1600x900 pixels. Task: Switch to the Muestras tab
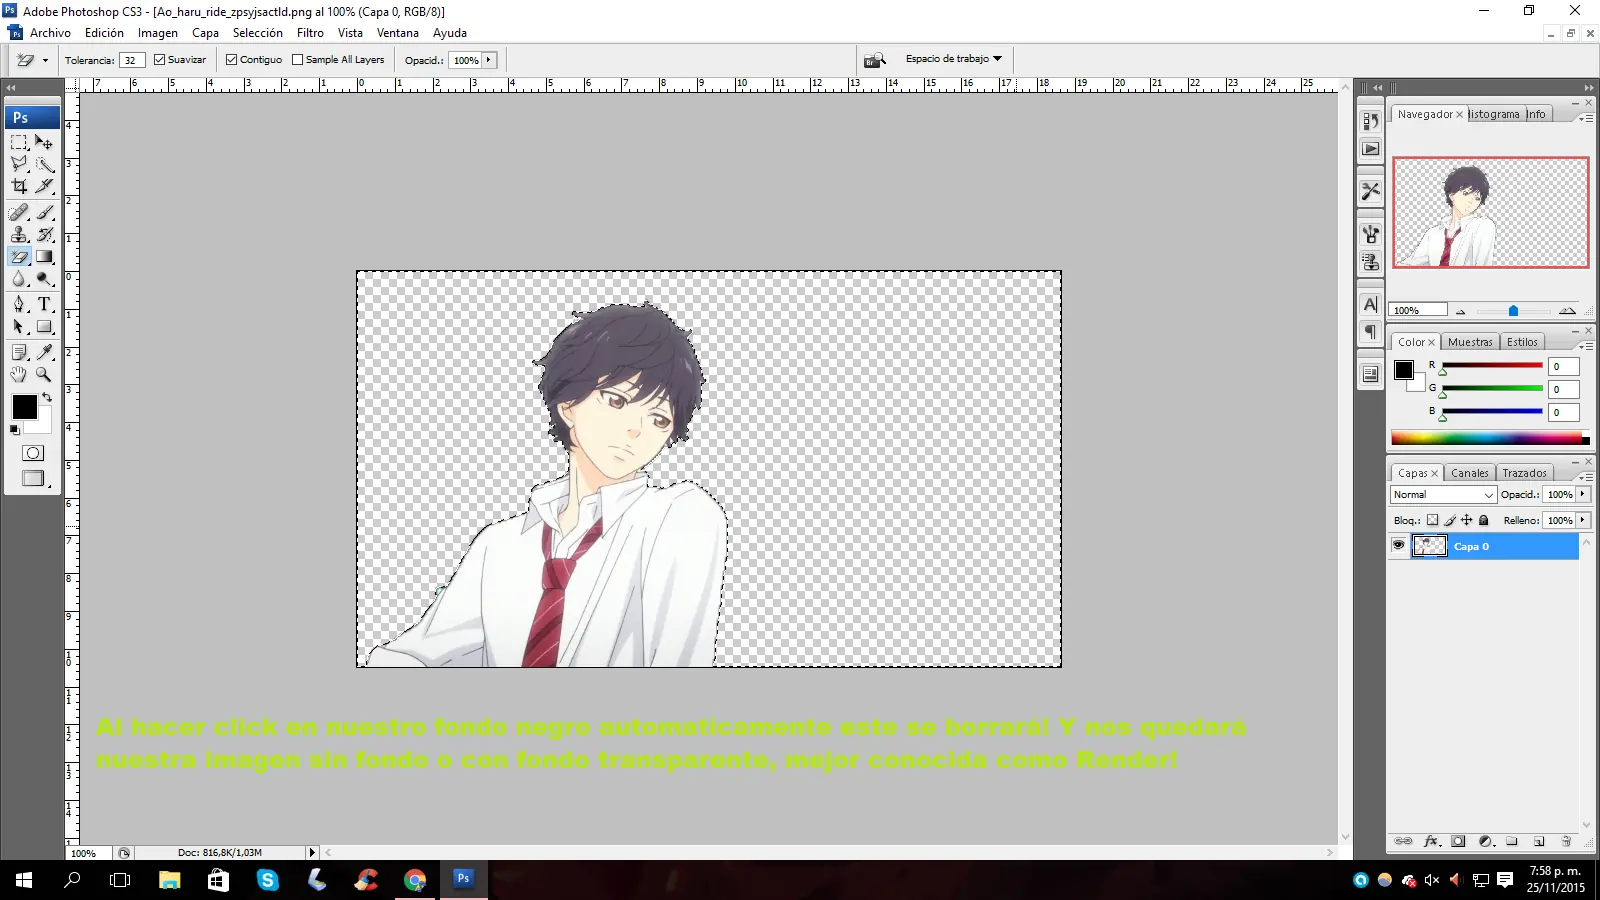(x=1469, y=342)
